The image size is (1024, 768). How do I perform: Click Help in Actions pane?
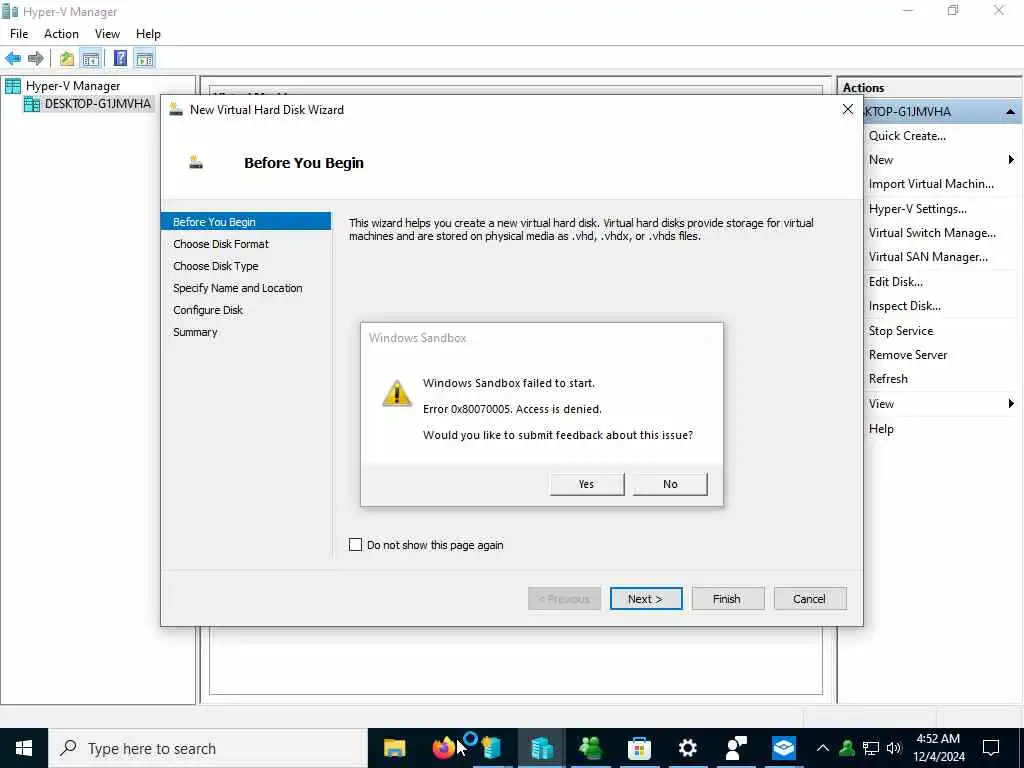point(881,429)
